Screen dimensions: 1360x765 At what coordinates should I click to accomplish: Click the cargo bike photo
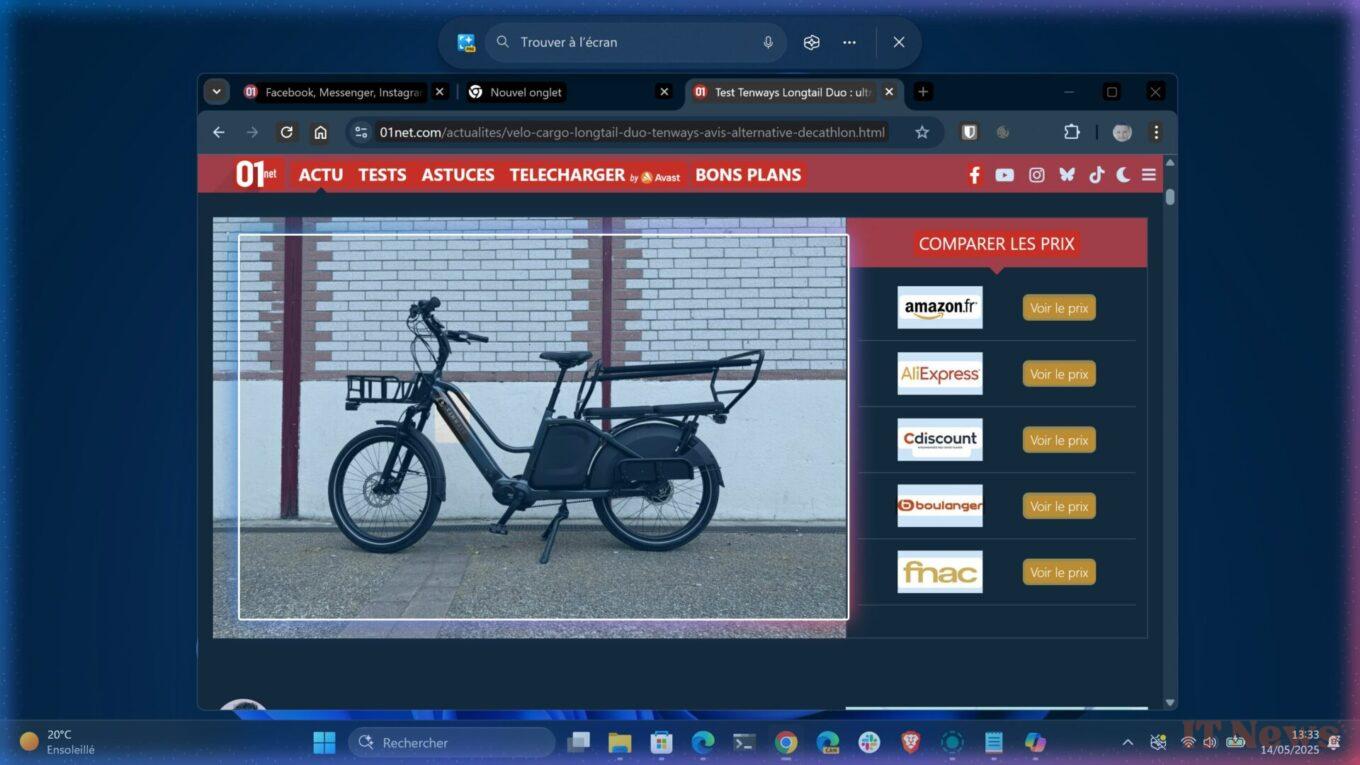point(529,428)
